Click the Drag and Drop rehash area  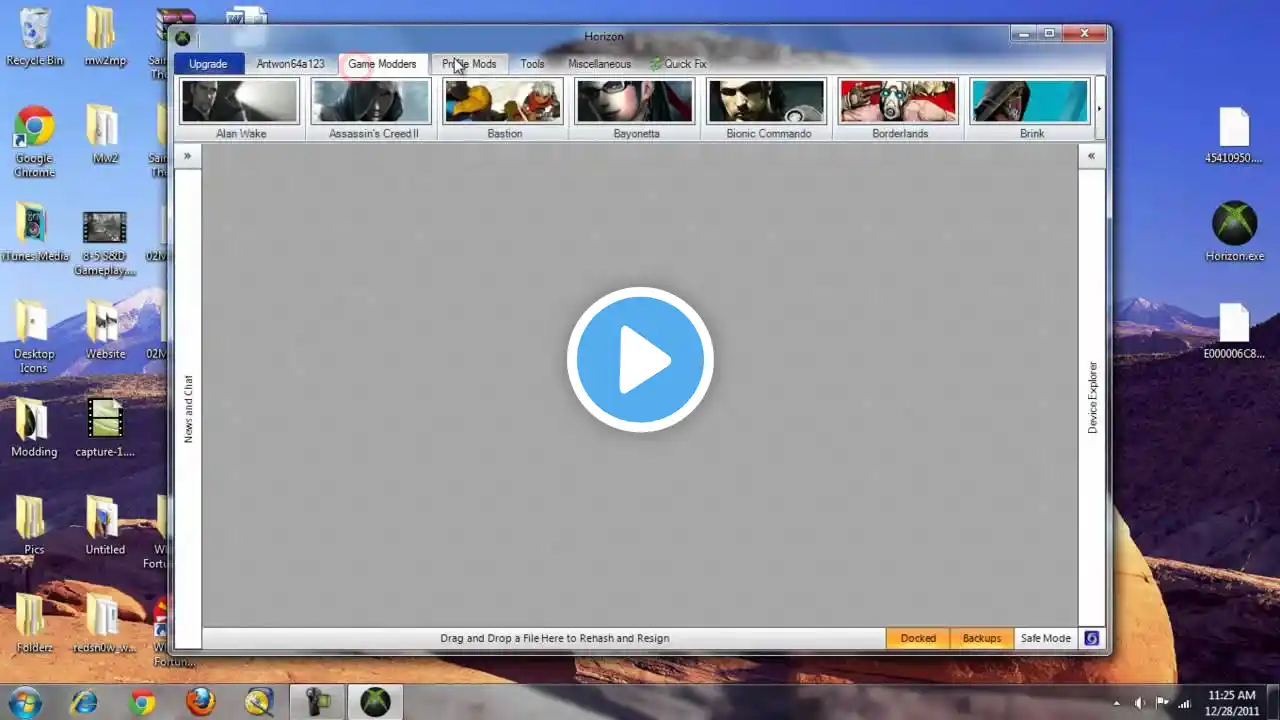554,638
